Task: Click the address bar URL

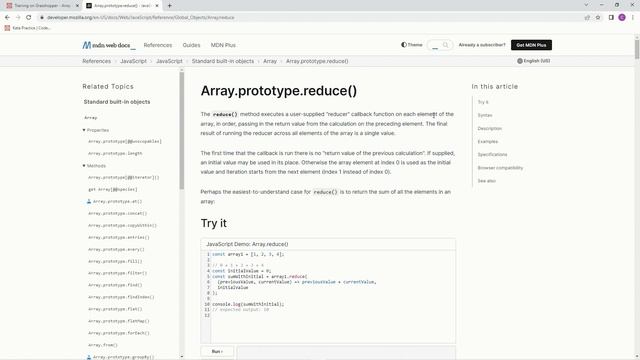Action: pyautogui.click(x=140, y=18)
